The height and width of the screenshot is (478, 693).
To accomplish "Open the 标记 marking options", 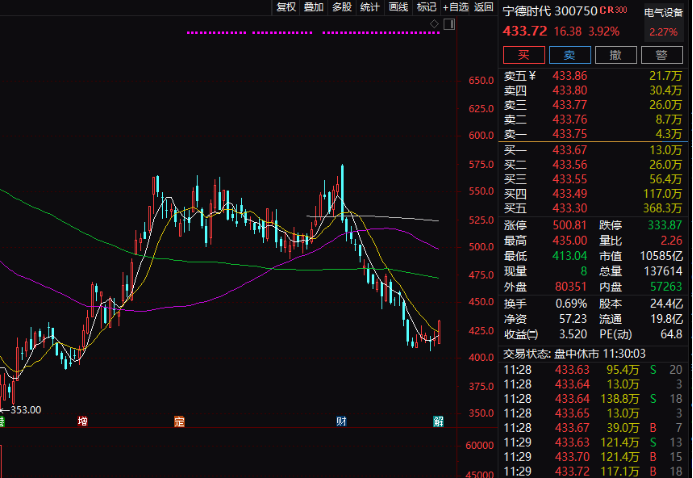I will (x=426, y=7).
